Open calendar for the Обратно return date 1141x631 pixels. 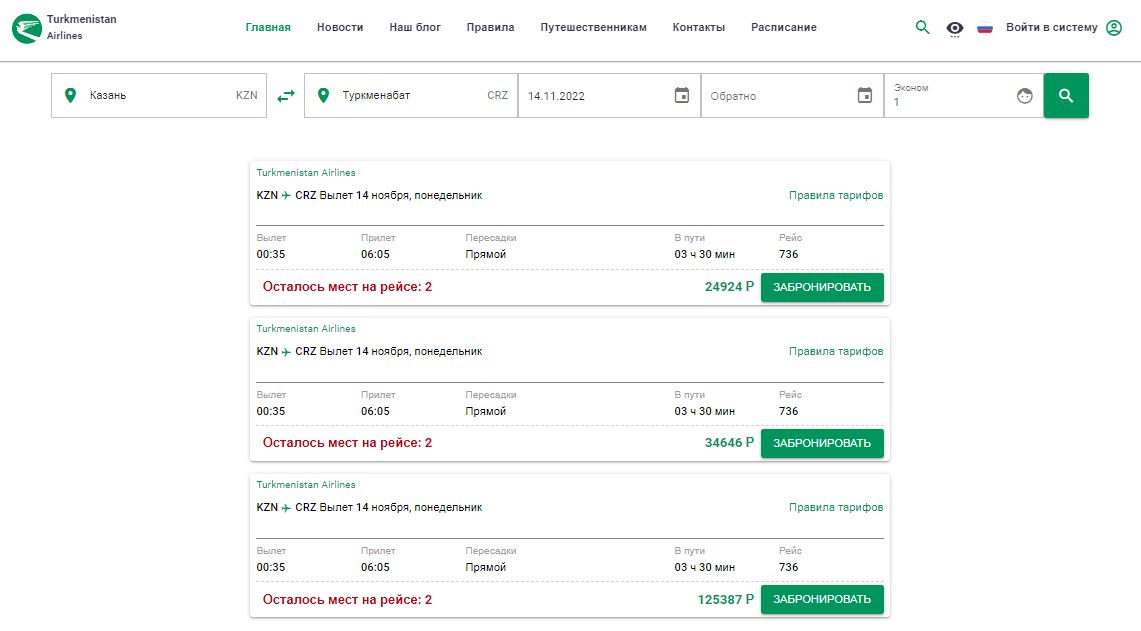pos(865,96)
